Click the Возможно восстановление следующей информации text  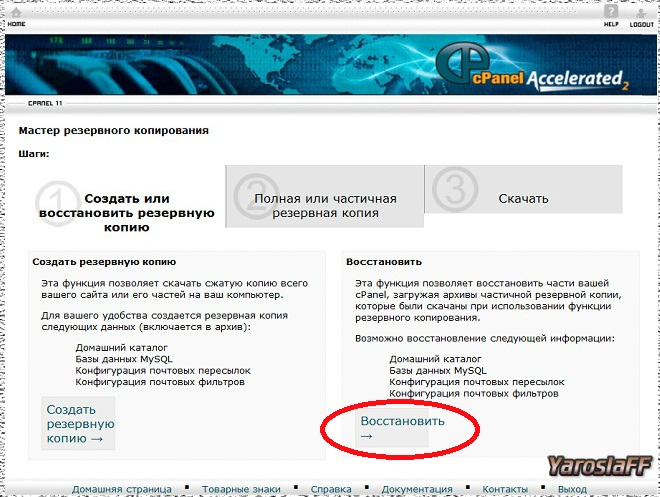485,338
